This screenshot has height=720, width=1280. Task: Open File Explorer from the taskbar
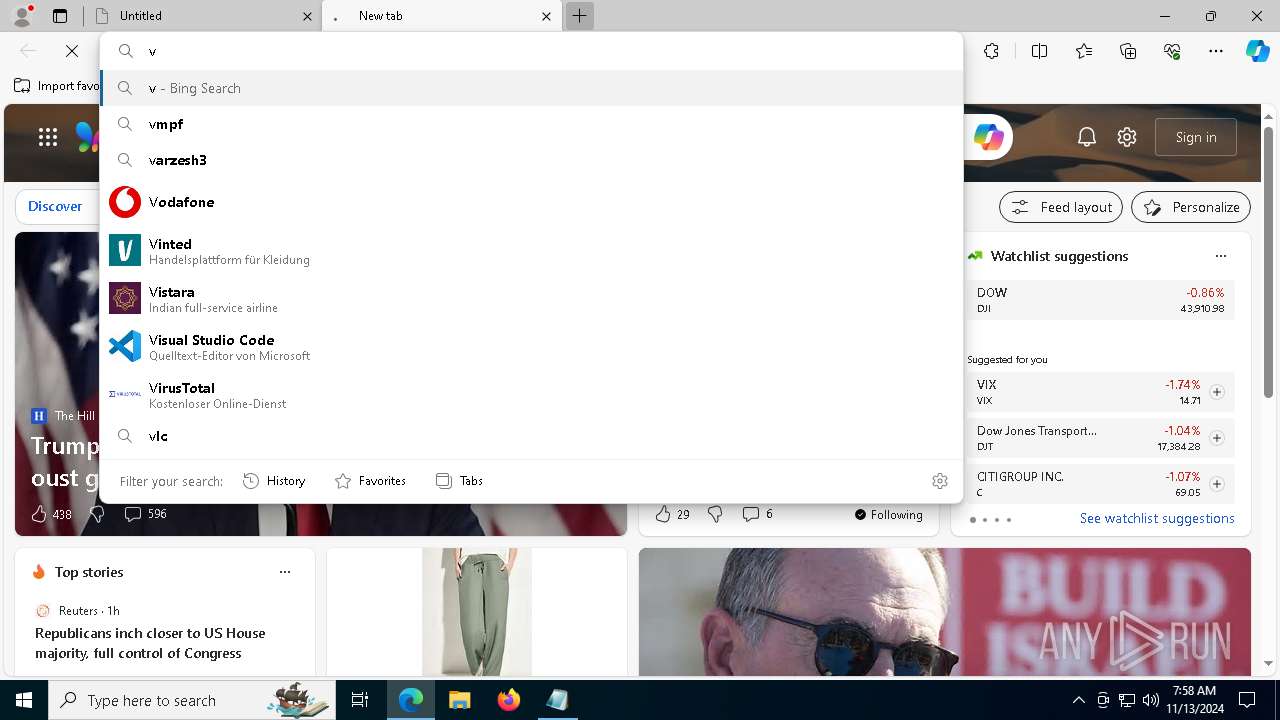tap(459, 700)
